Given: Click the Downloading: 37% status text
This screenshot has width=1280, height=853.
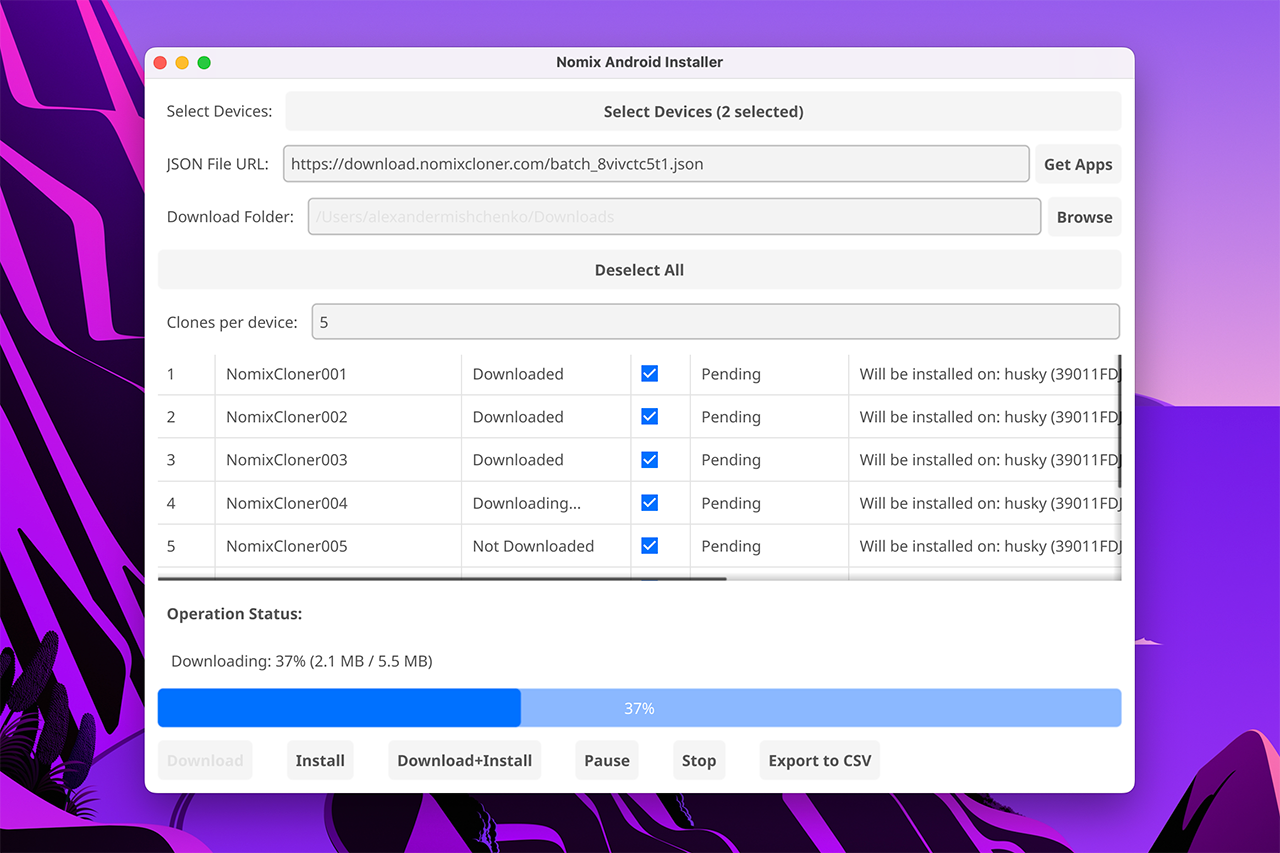Looking at the screenshot, I should click(301, 661).
